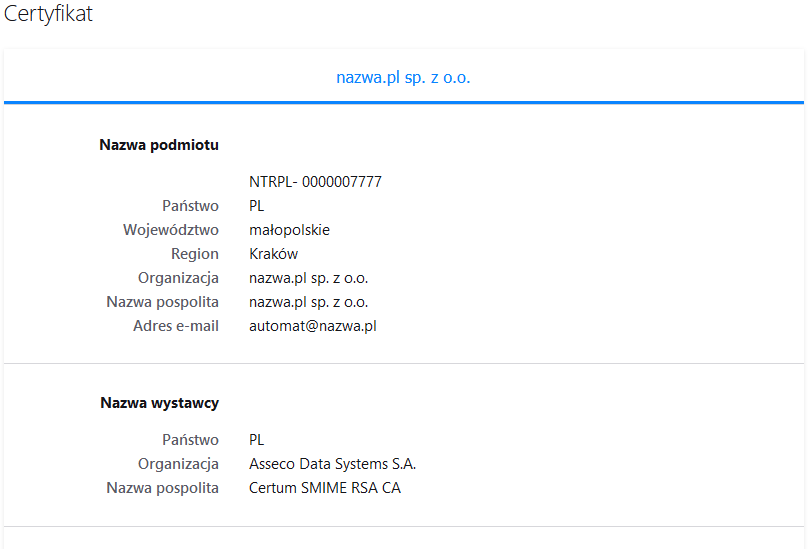The height and width of the screenshot is (549, 808).
Task: Select the małopolskie value
Action: [289, 230]
